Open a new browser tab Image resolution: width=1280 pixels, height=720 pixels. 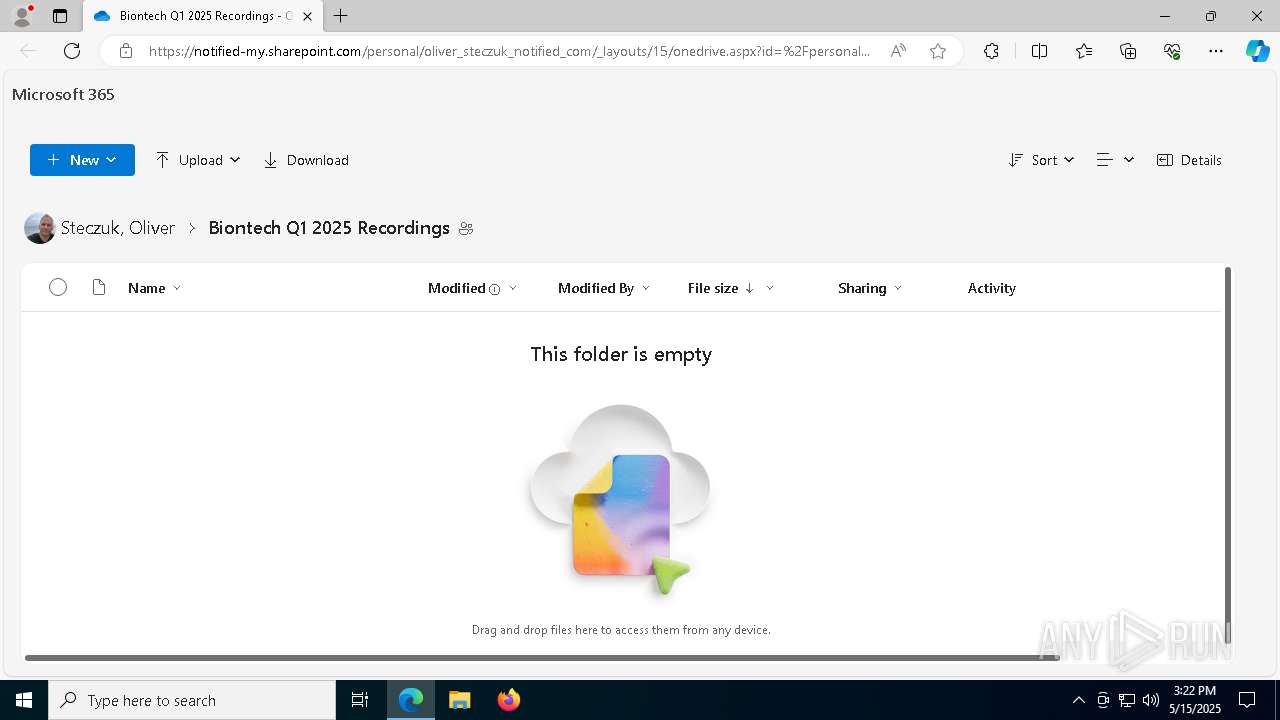341,16
